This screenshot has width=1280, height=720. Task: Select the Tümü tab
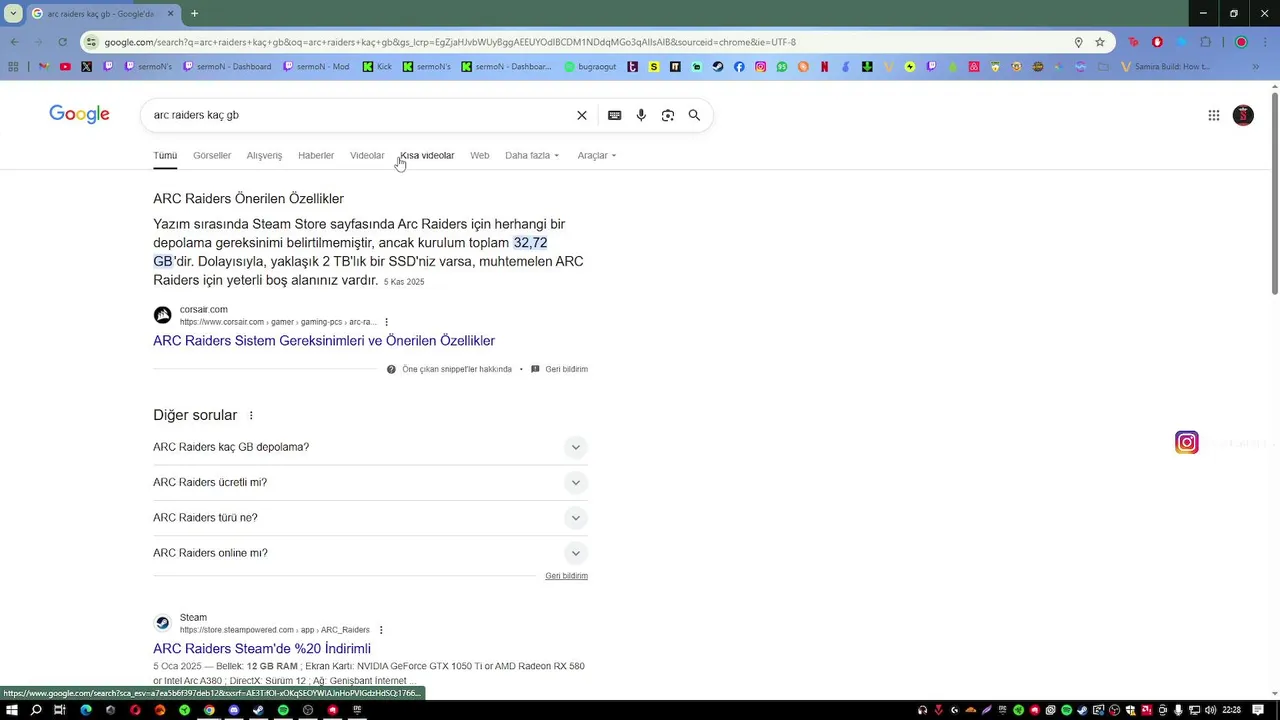(x=165, y=155)
